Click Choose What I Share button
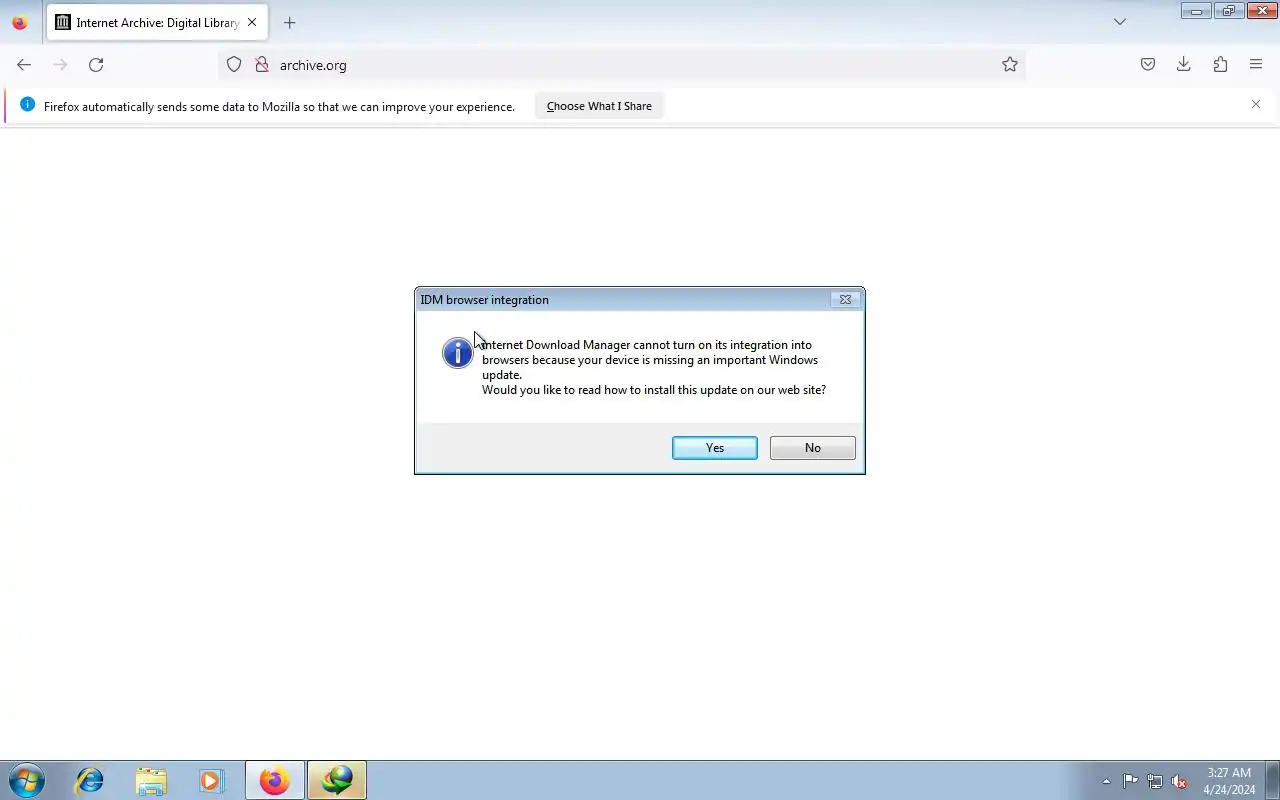This screenshot has width=1280, height=800. pyautogui.click(x=599, y=106)
